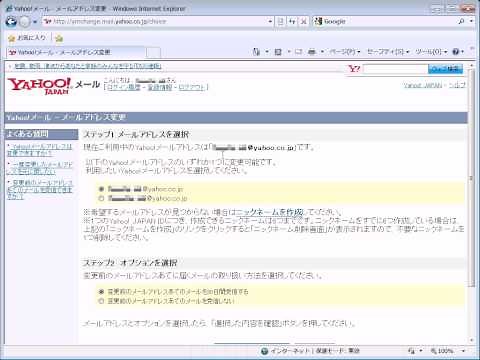The image size is (480, 360).
Task: Click the browser Forward arrow button
Action: point(25,22)
